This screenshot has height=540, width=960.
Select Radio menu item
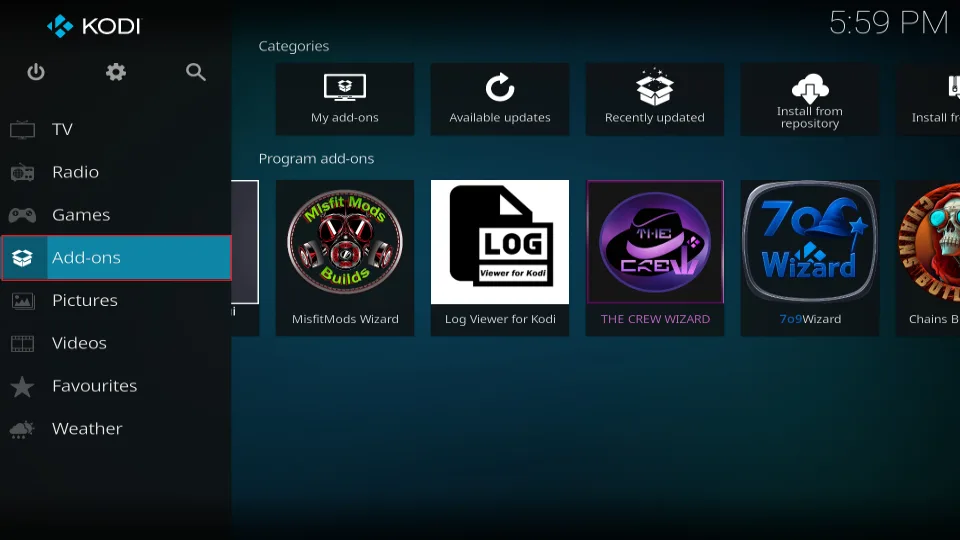pyautogui.click(x=116, y=173)
